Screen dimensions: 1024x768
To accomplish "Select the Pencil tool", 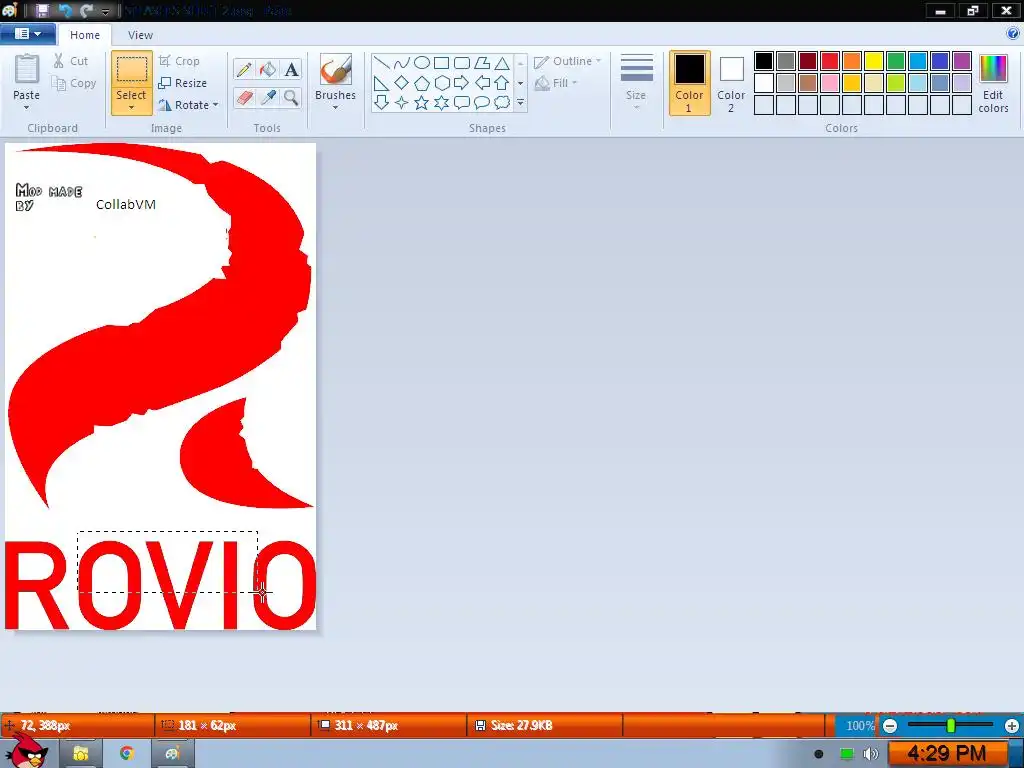I will [244, 69].
